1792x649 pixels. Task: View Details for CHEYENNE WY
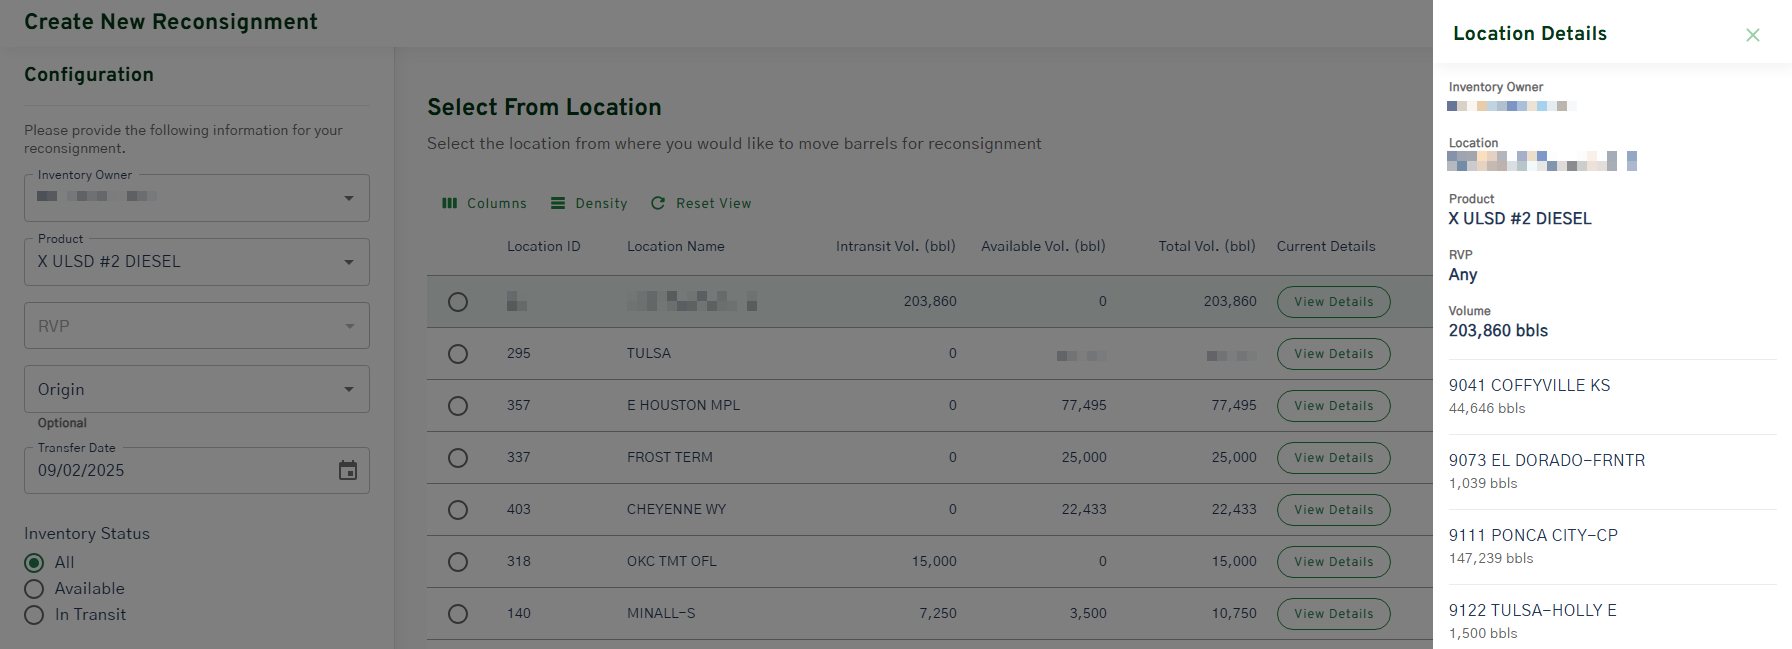pos(1333,510)
